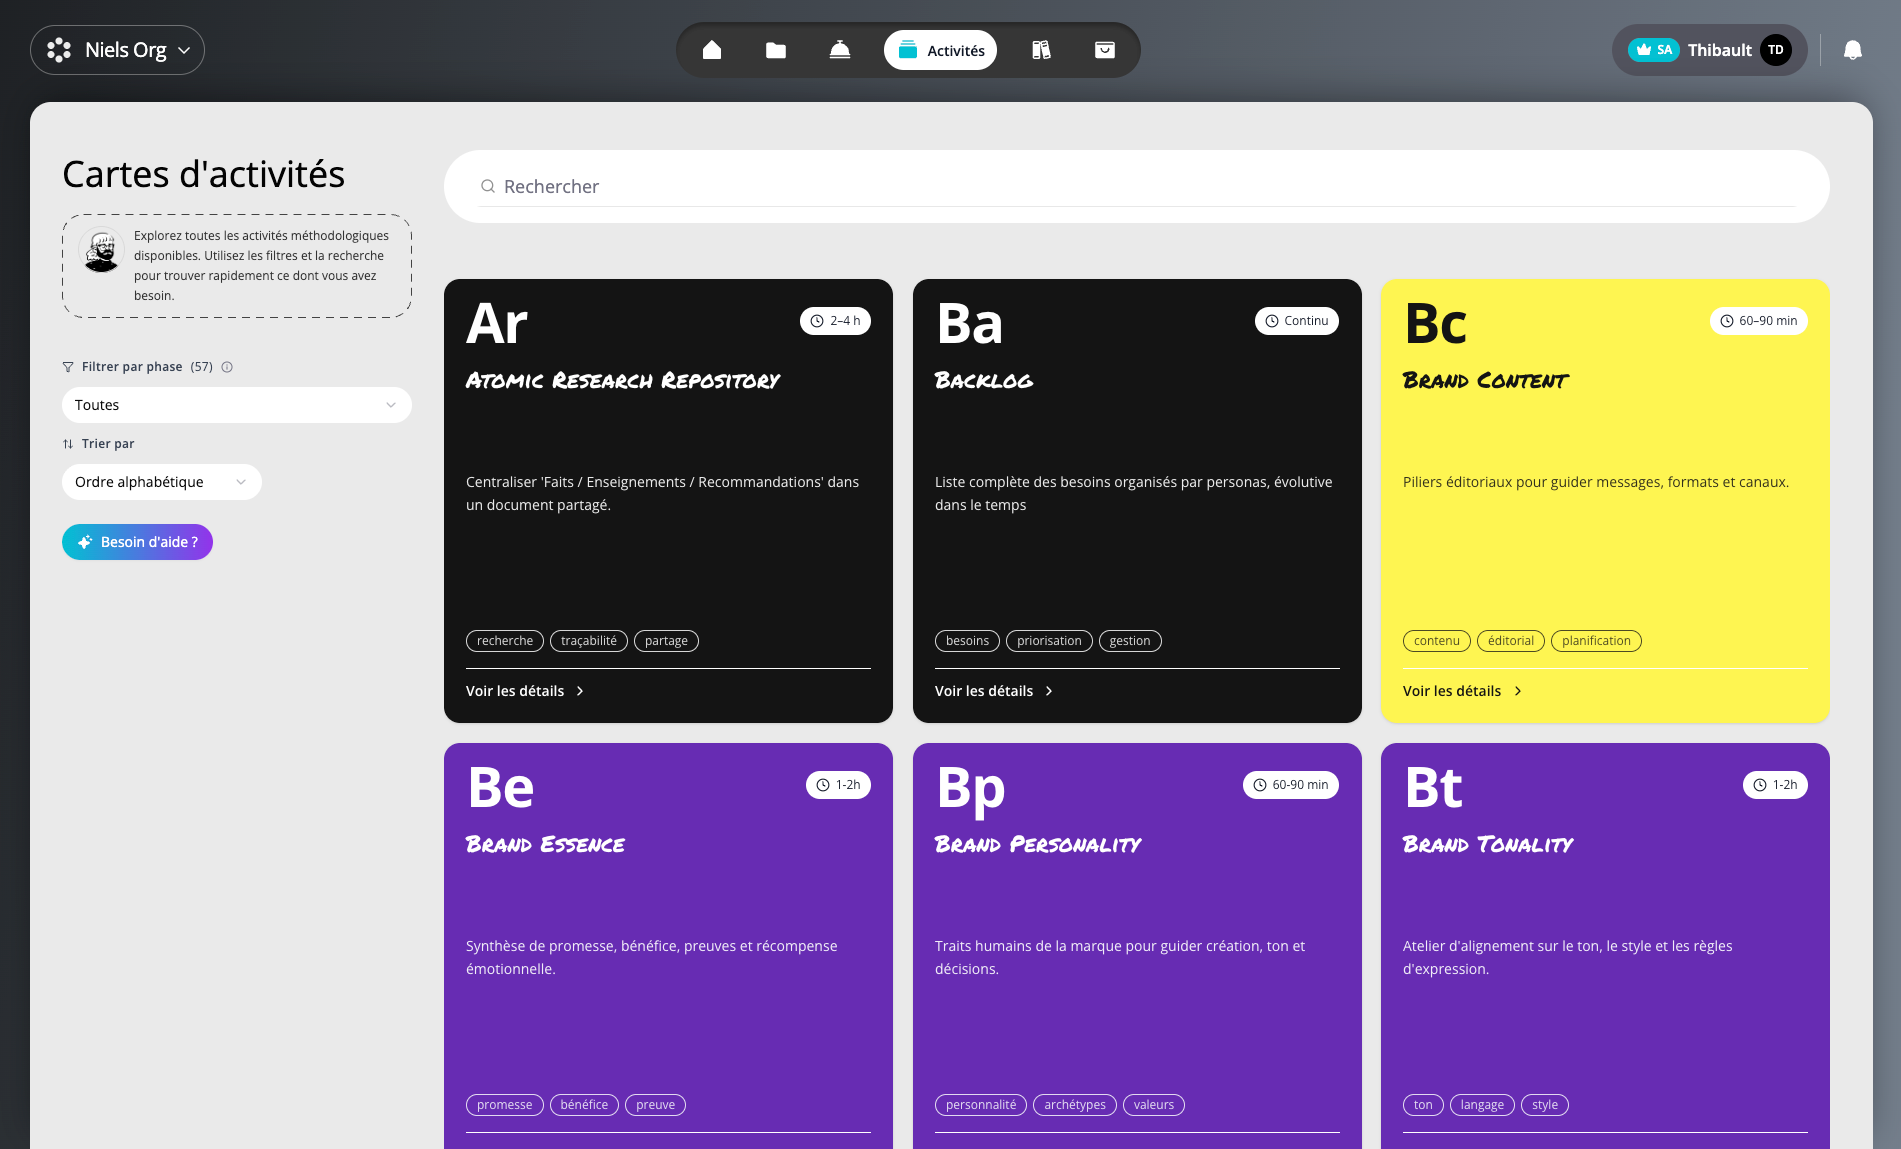Open Voir les détails on Brand Content
The height and width of the screenshot is (1149, 1901).
coord(1462,691)
